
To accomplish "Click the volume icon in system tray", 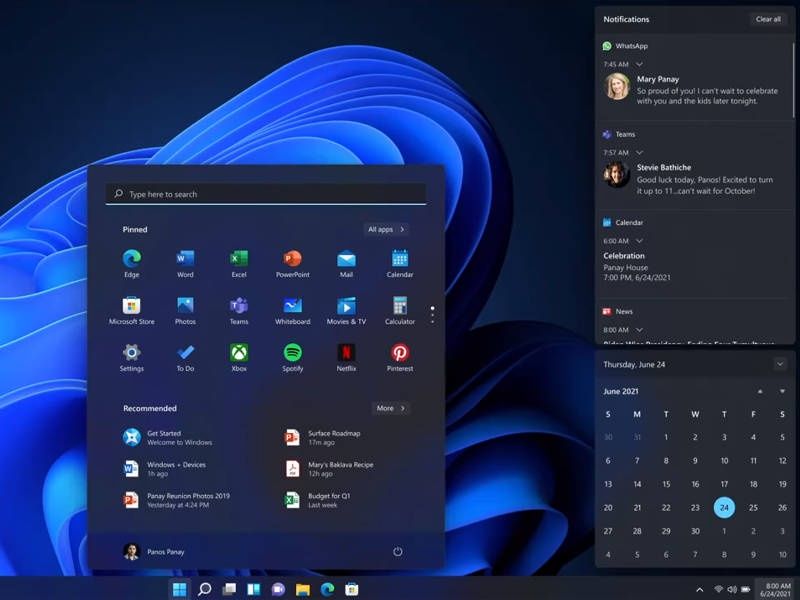I will 732,590.
